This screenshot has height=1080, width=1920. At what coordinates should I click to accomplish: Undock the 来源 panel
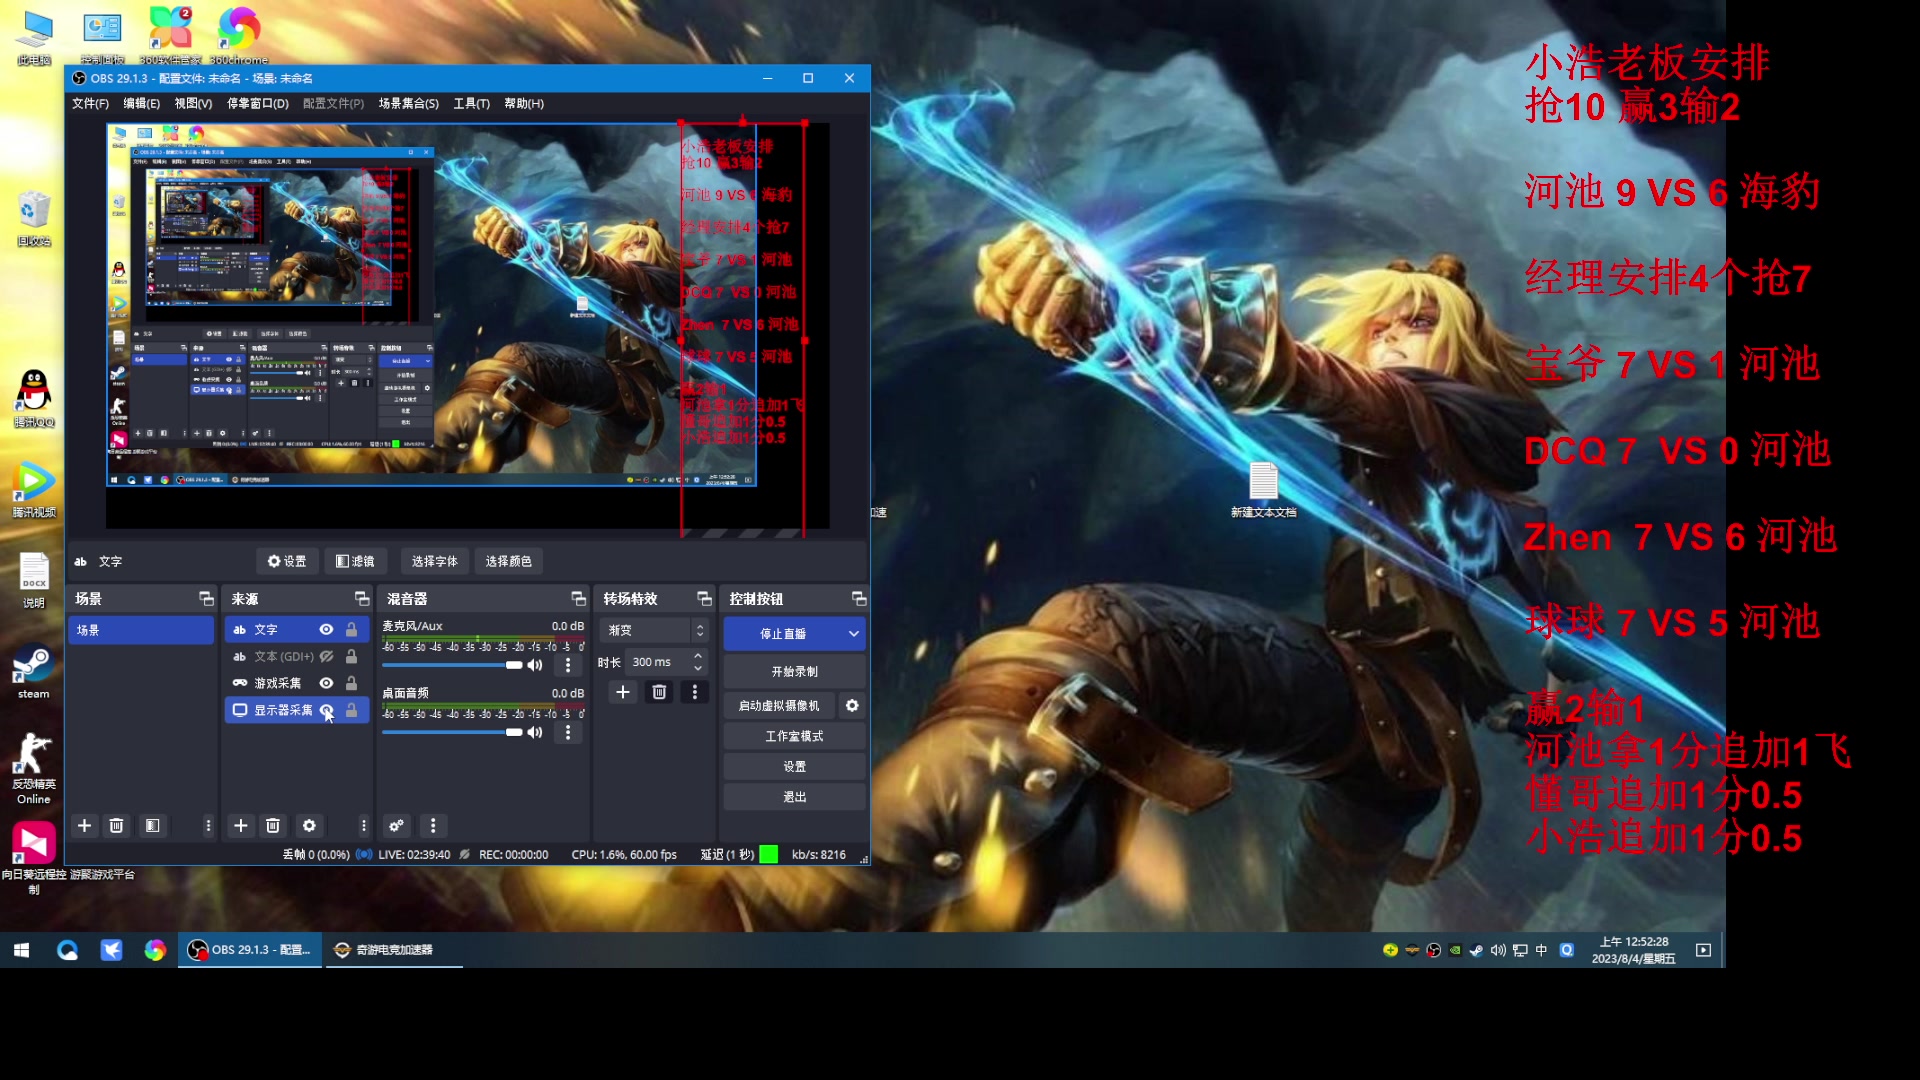pos(362,598)
